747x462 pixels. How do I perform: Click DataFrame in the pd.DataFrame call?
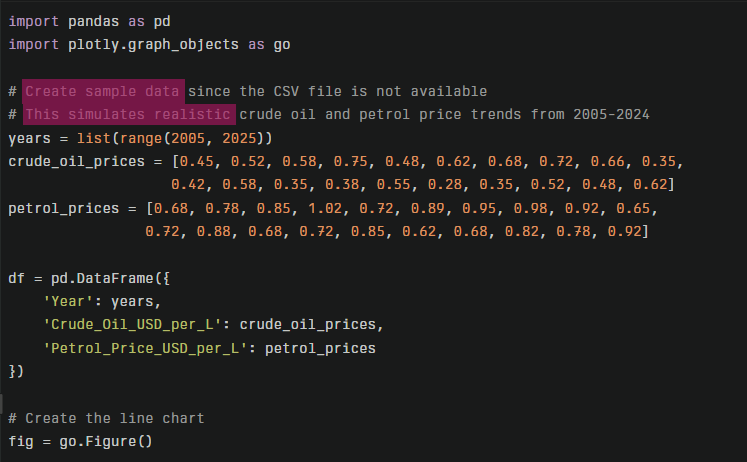(x=105, y=278)
